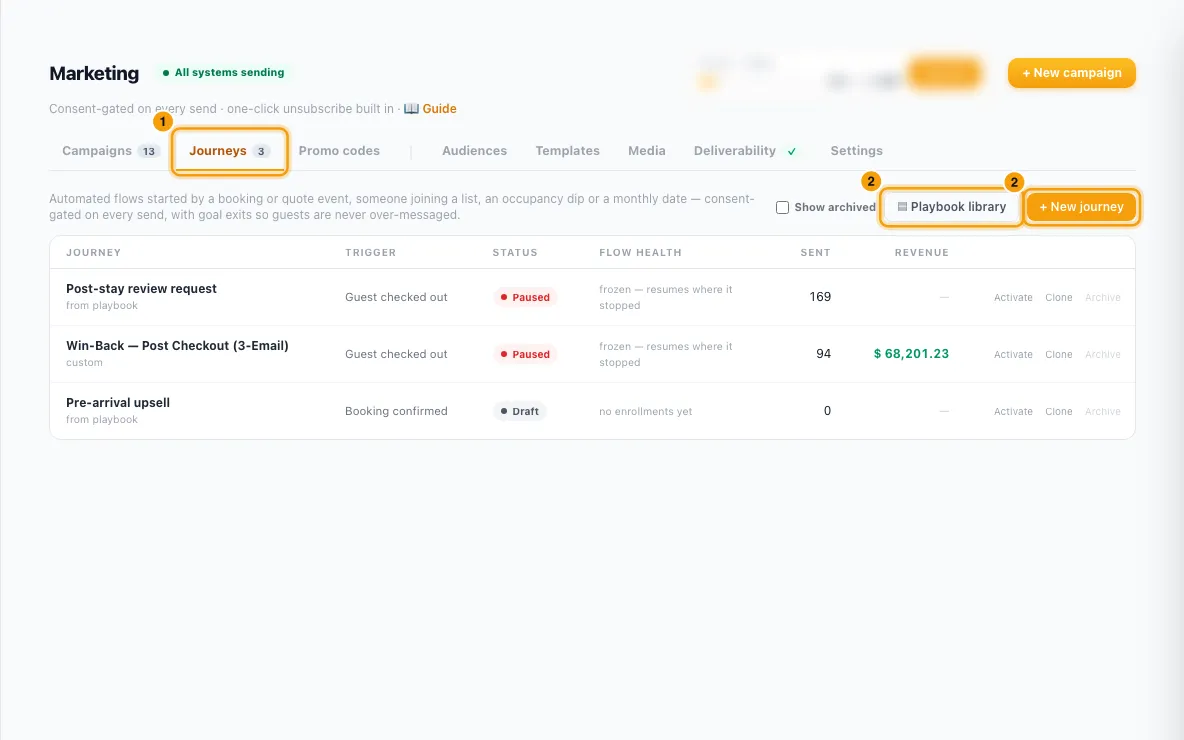Click the Campaigns count badge 13
The height and width of the screenshot is (740, 1184).
(149, 151)
